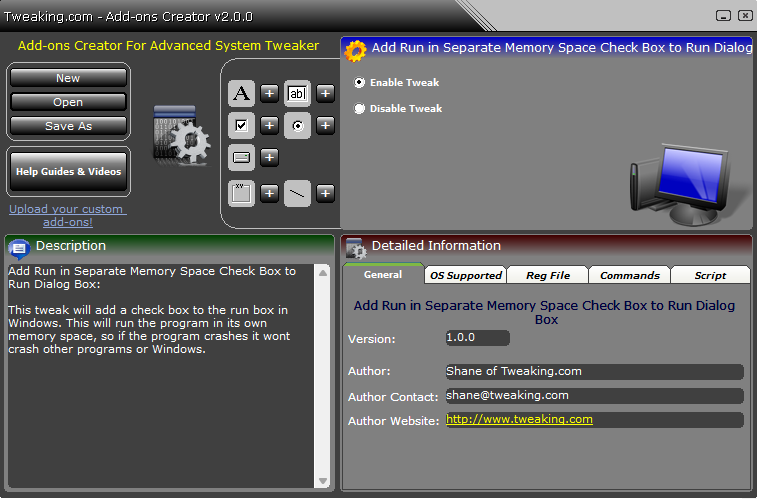Select the text box (ab|) control icon

297,94
